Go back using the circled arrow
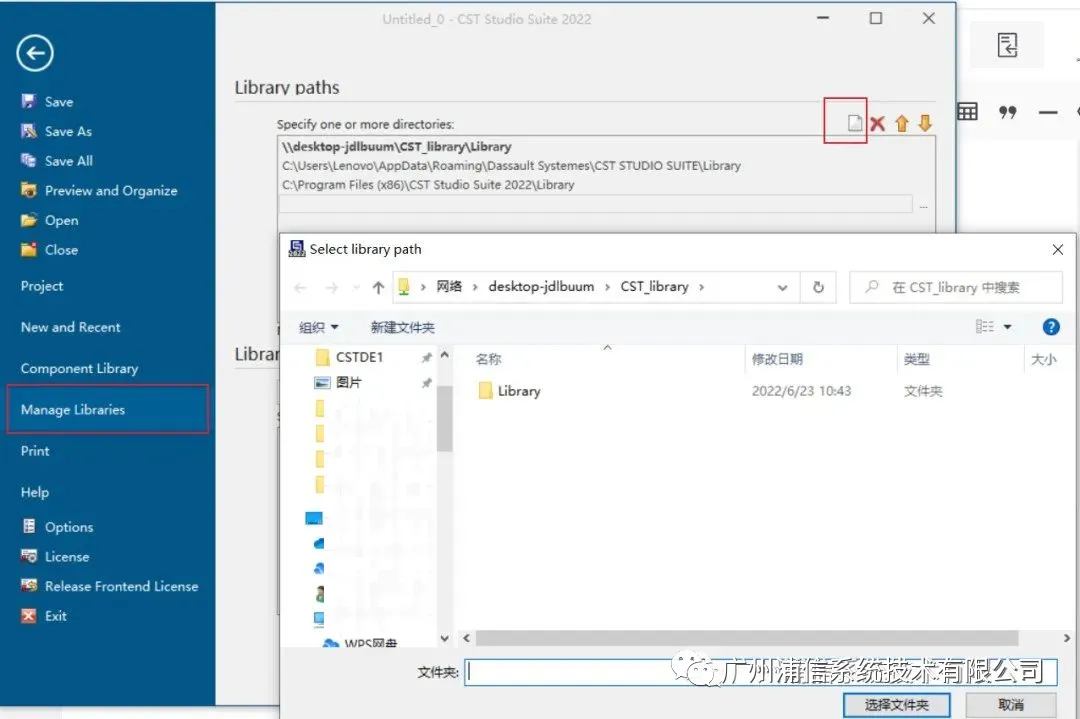This screenshot has width=1080, height=719. [35, 53]
